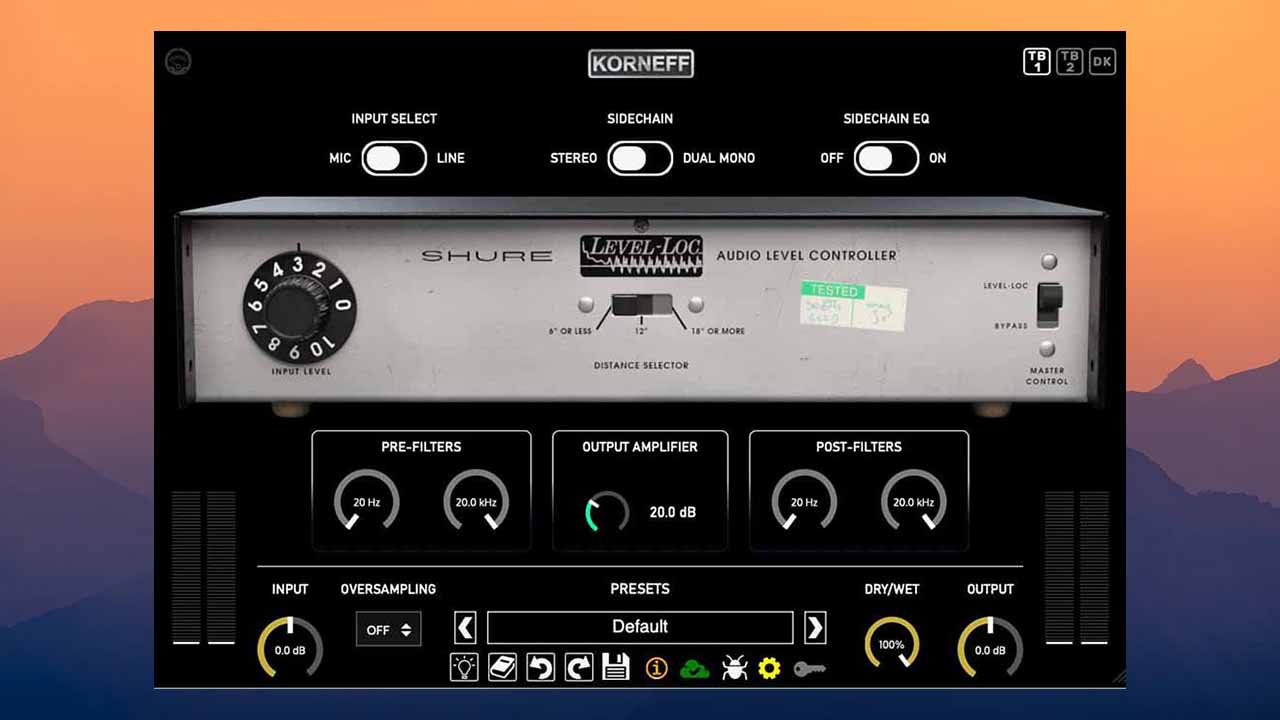Open the Oversampling selector
This screenshot has height=720, width=1280.
(x=388, y=628)
